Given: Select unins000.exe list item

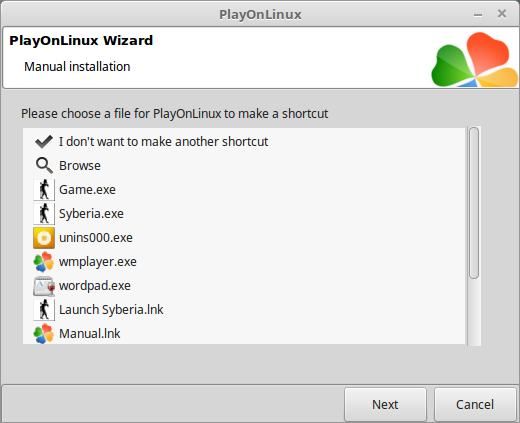Looking at the screenshot, I should (96, 238).
